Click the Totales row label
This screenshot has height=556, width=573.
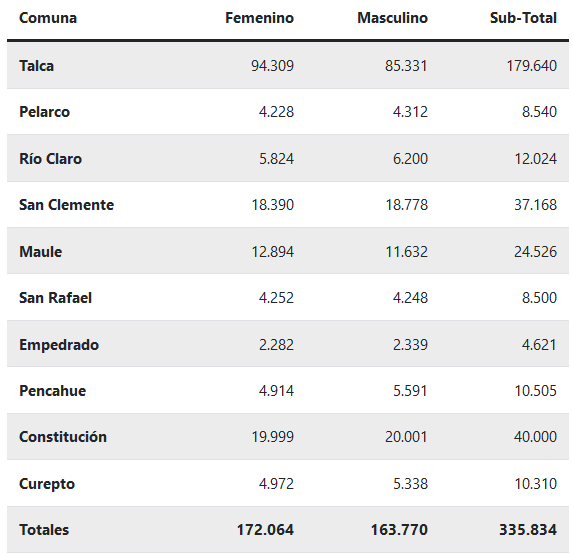(x=44, y=530)
